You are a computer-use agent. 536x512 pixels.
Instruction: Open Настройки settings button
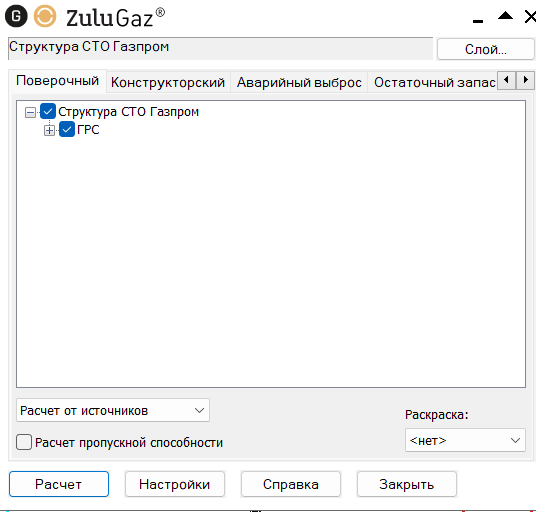(175, 484)
